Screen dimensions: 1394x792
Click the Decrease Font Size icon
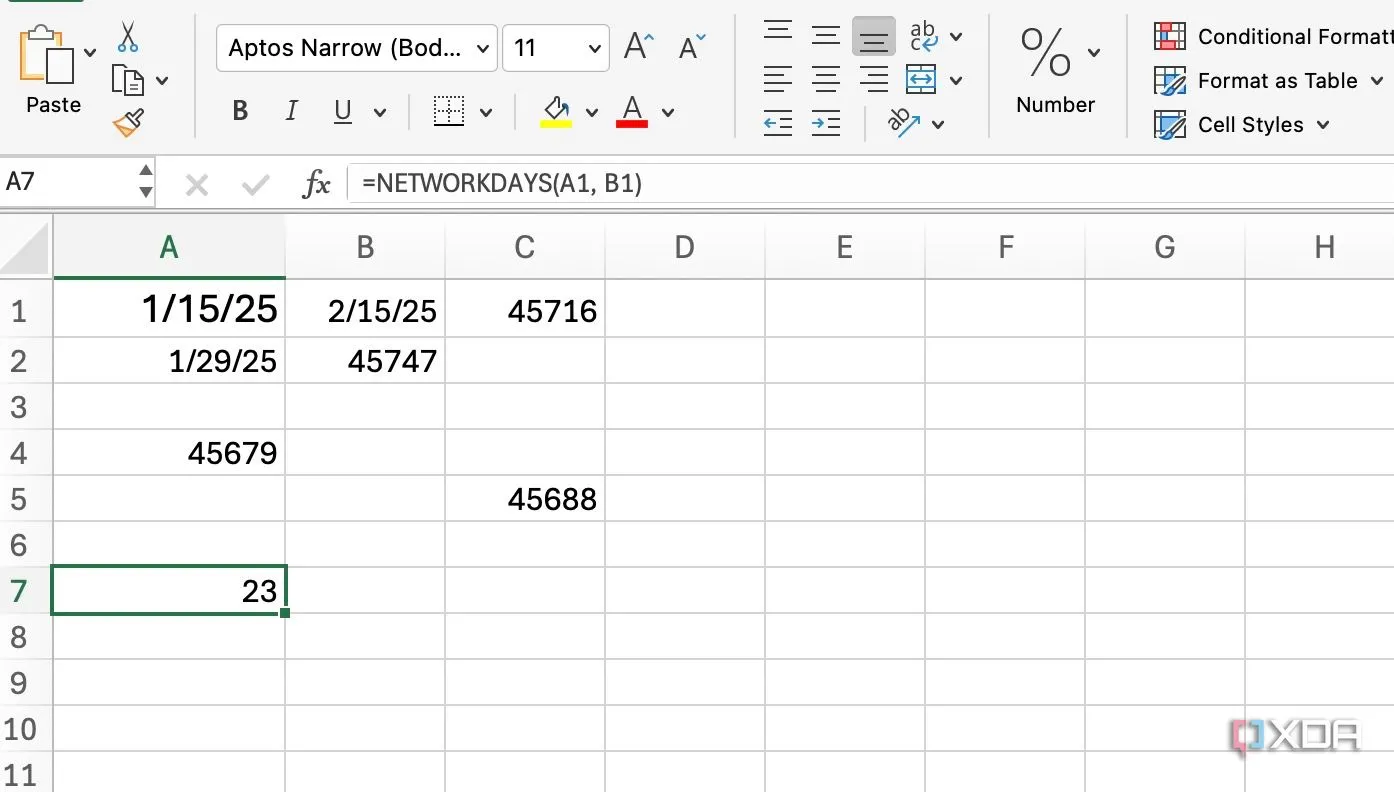692,47
